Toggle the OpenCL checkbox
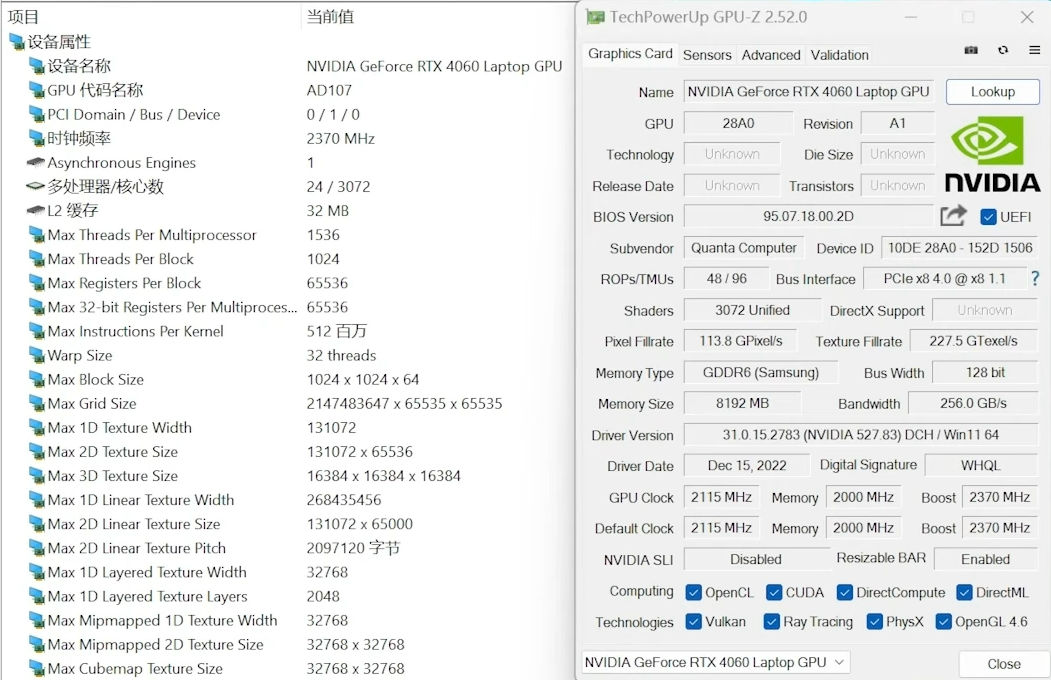Screen dimensions: 1051x680 pos(693,592)
